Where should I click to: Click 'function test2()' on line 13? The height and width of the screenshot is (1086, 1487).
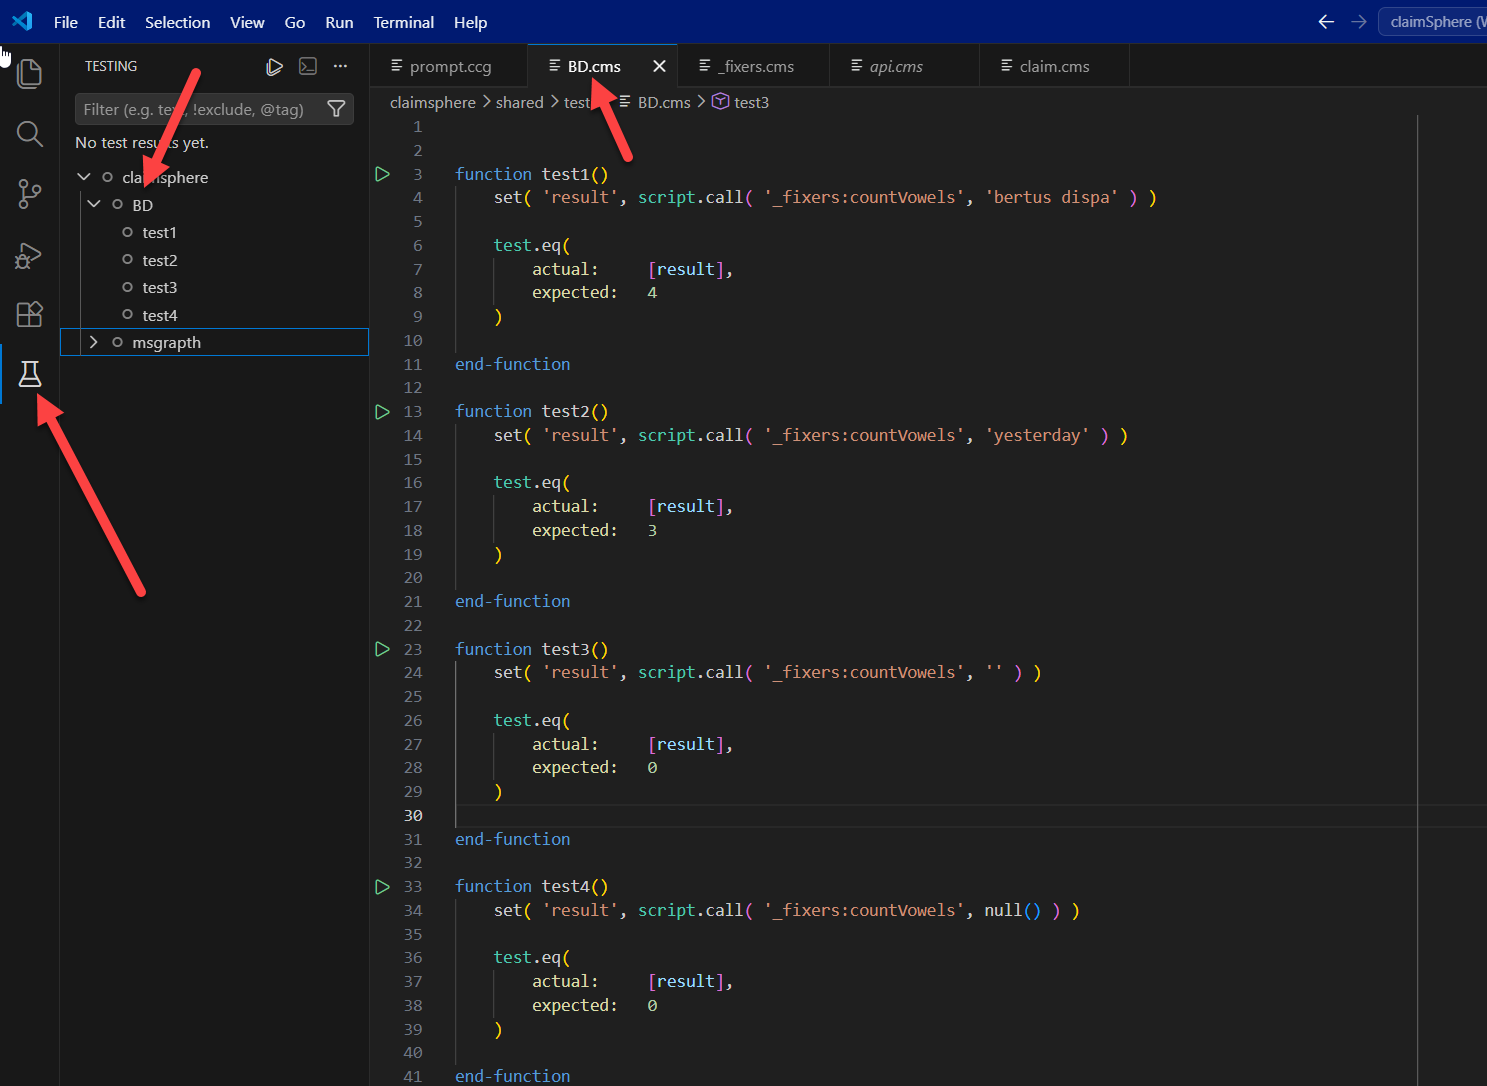[x=531, y=411]
